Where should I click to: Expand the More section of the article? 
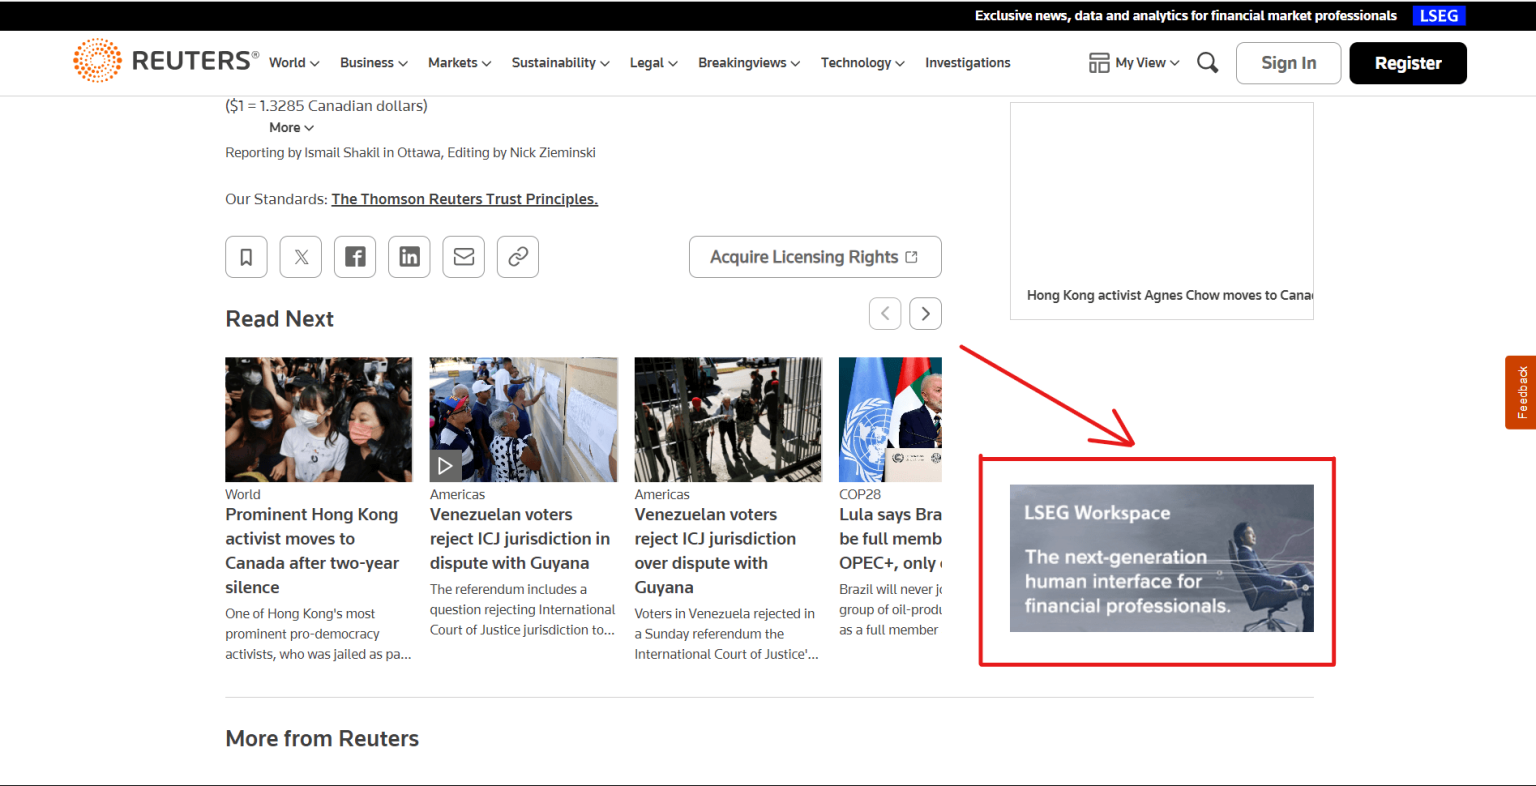tap(290, 127)
